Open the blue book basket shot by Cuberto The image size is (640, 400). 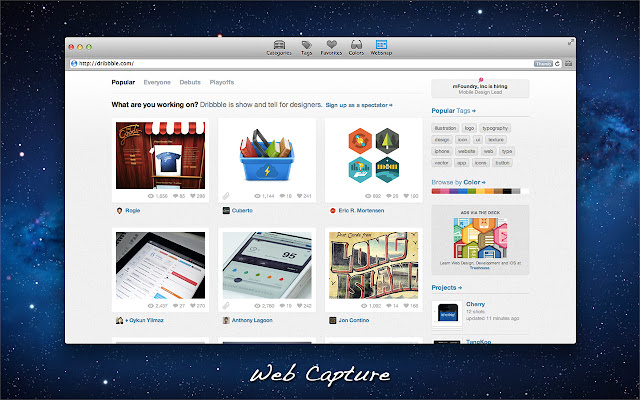click(x=267, y=155)
